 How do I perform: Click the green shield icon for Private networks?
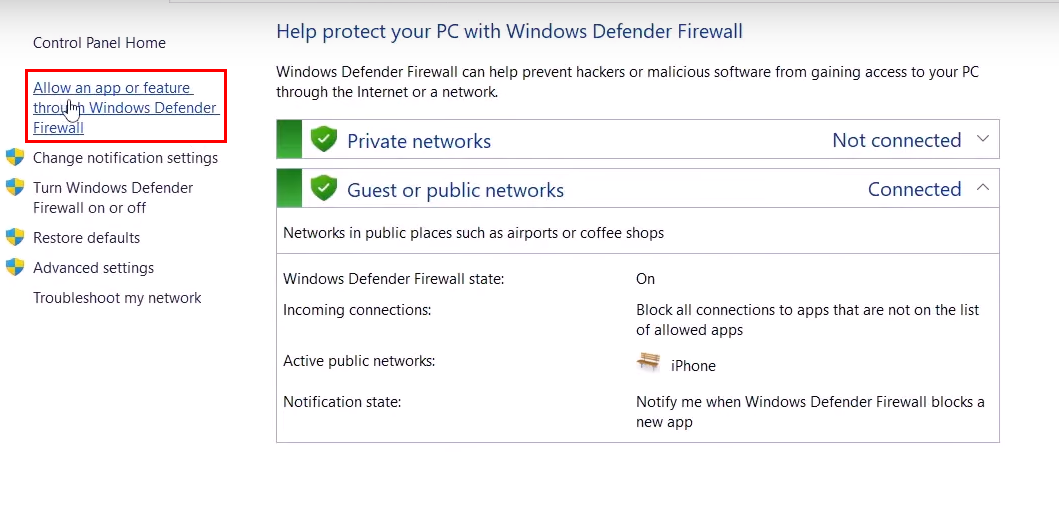click(324, 140)
